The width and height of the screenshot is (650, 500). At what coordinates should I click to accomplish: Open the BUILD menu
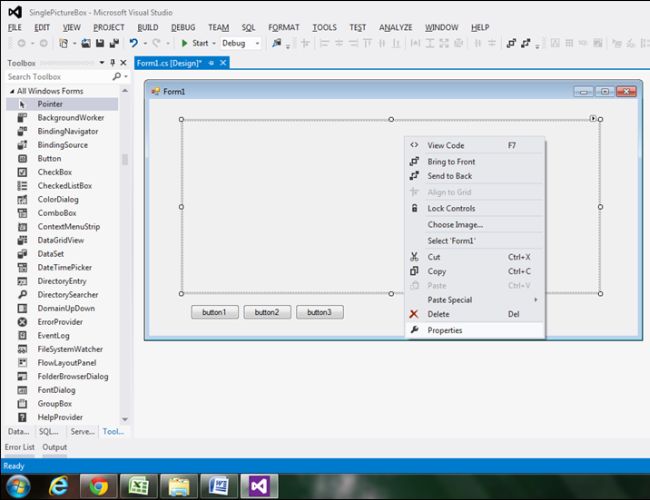(147, 27)
